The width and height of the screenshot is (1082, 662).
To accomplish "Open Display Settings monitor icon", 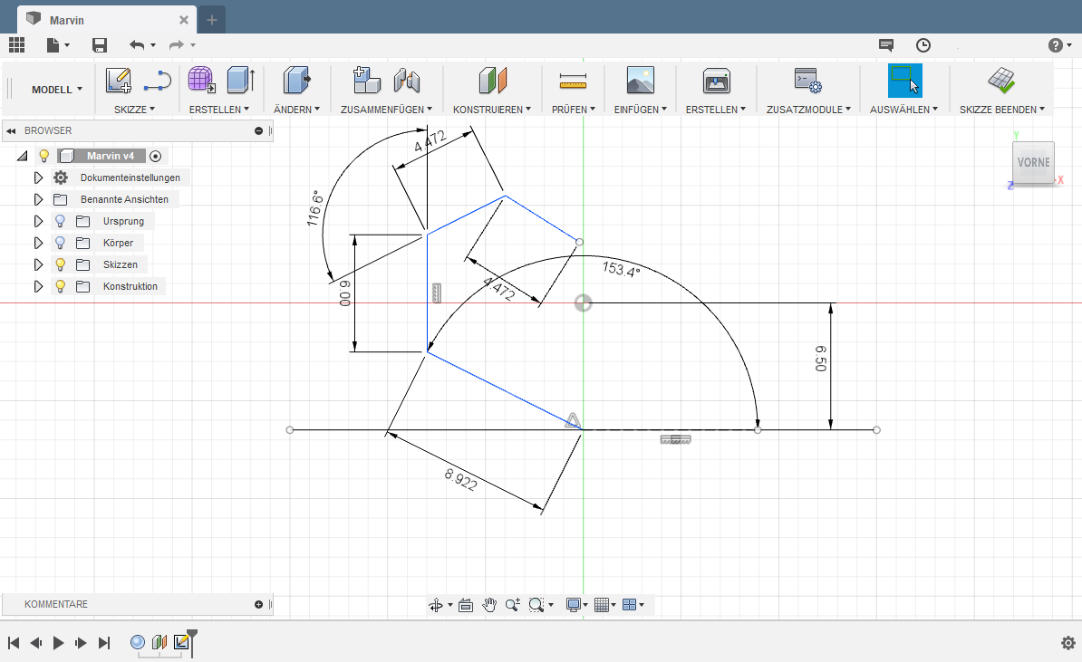I will coord(573,605).
